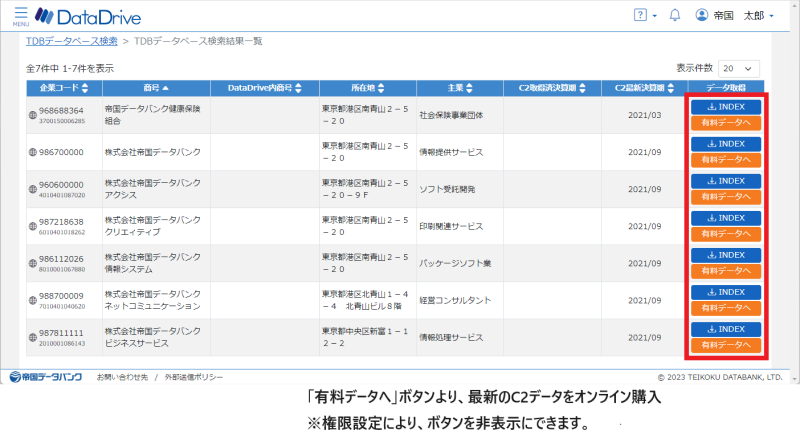800x439 pixels.
Task: Sort by DataDrive内商号 column
Action: click(265, 88)
